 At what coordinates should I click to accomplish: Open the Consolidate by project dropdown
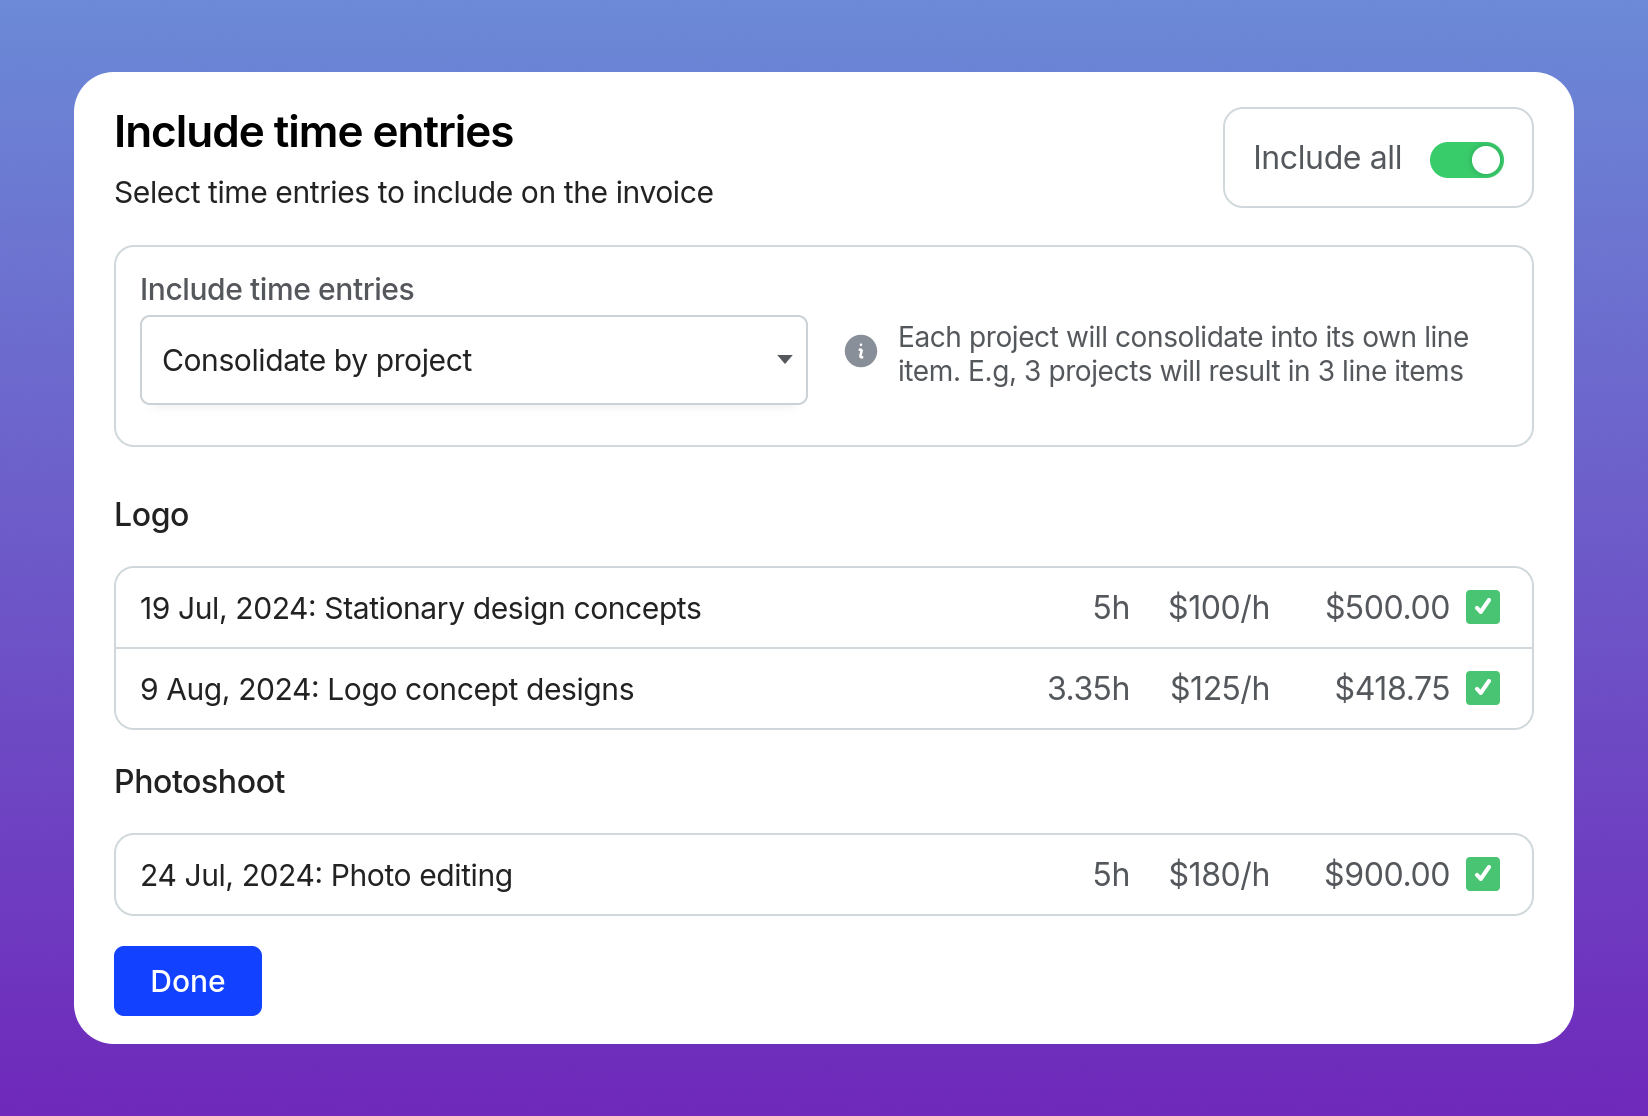[x=474, y=360]
